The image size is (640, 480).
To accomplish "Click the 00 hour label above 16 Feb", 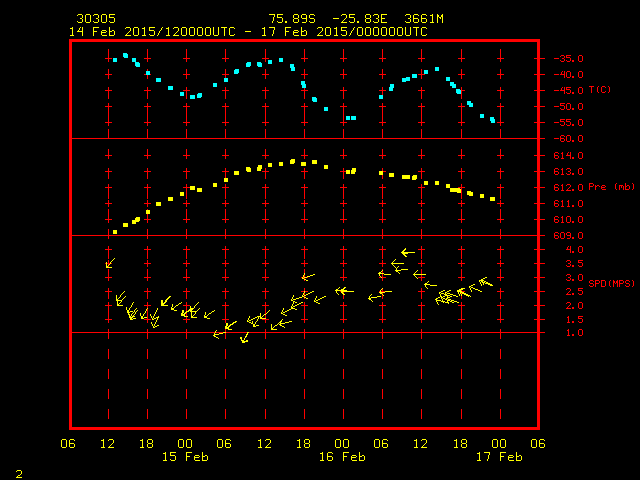I will tap(342, 444).
